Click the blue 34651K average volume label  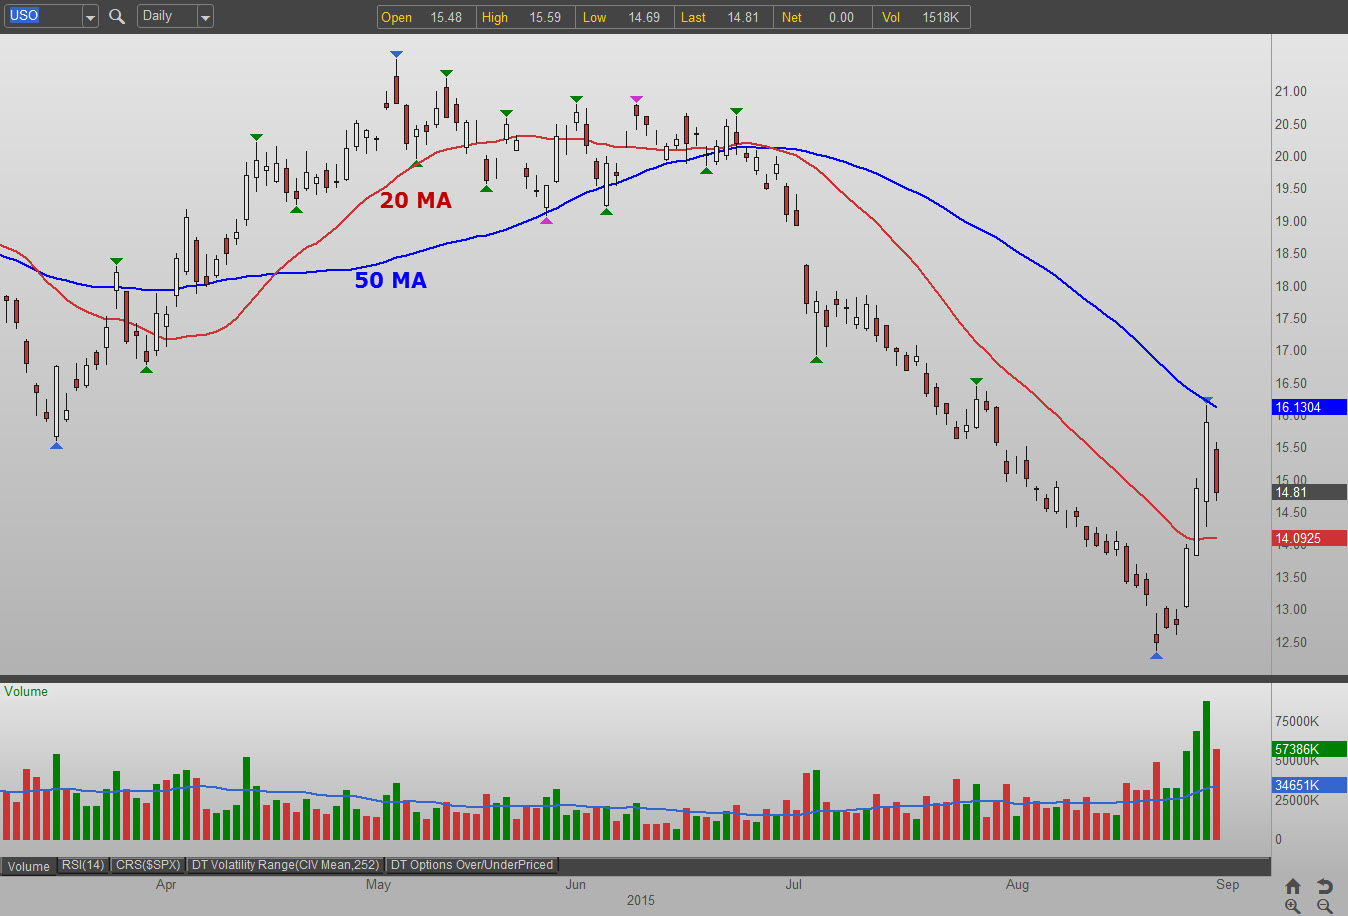[1309, 785]
